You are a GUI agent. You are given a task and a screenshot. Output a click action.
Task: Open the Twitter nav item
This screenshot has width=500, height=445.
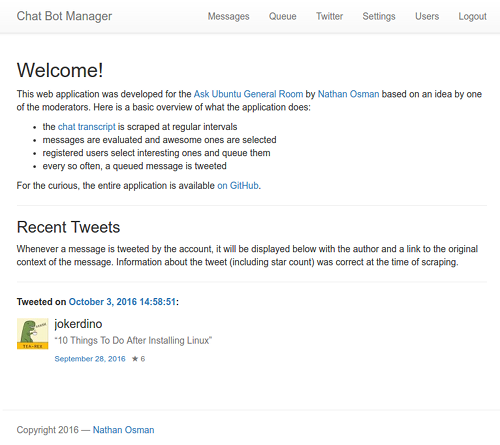point(329,16)
